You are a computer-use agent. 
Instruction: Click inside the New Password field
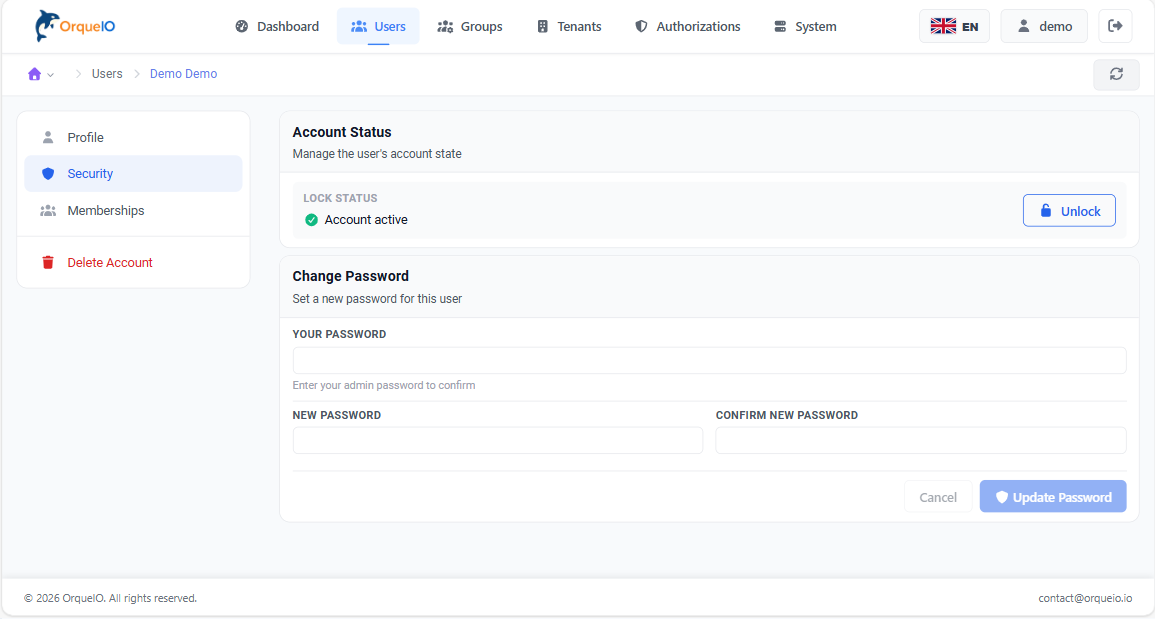click(497, 440)
